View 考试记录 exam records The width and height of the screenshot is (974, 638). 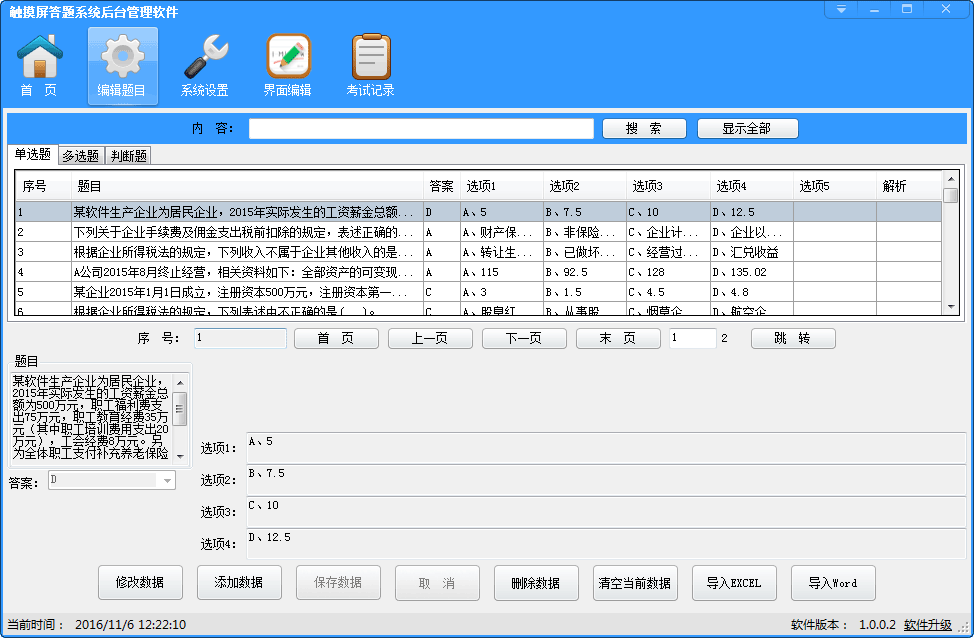click(370, 64)
